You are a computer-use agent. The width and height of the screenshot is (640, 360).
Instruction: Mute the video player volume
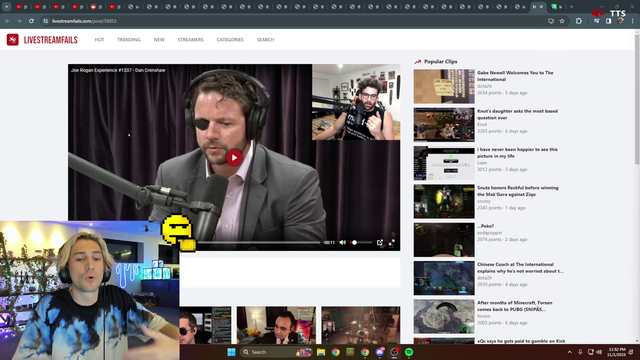[342, 242]
